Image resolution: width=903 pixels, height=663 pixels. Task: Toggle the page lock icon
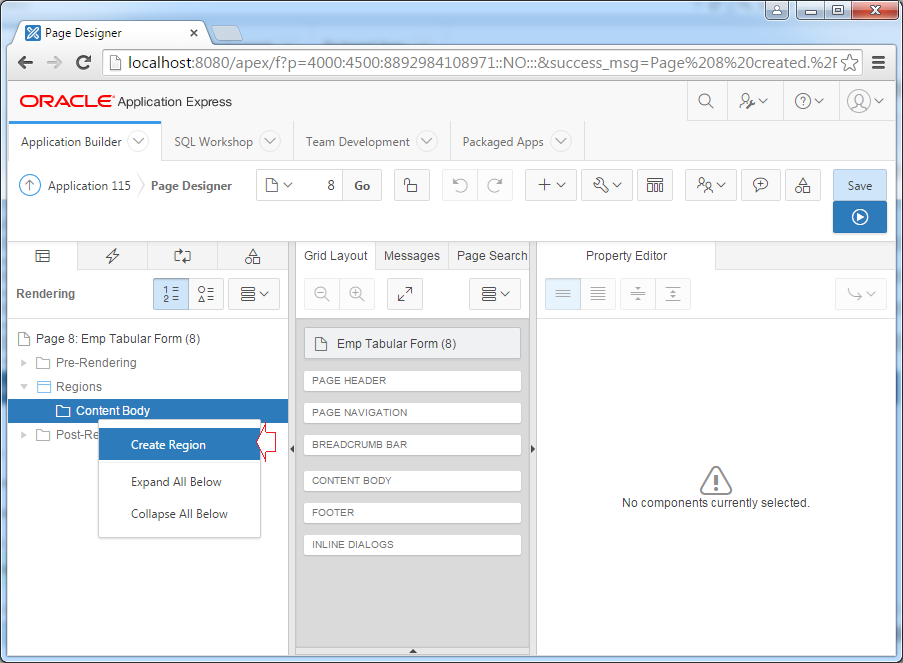click(x=411, y=185)
